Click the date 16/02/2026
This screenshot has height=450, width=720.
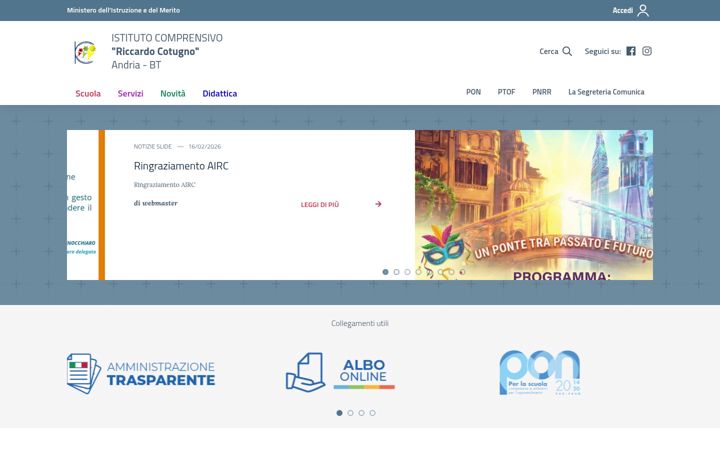click(204, 146)
